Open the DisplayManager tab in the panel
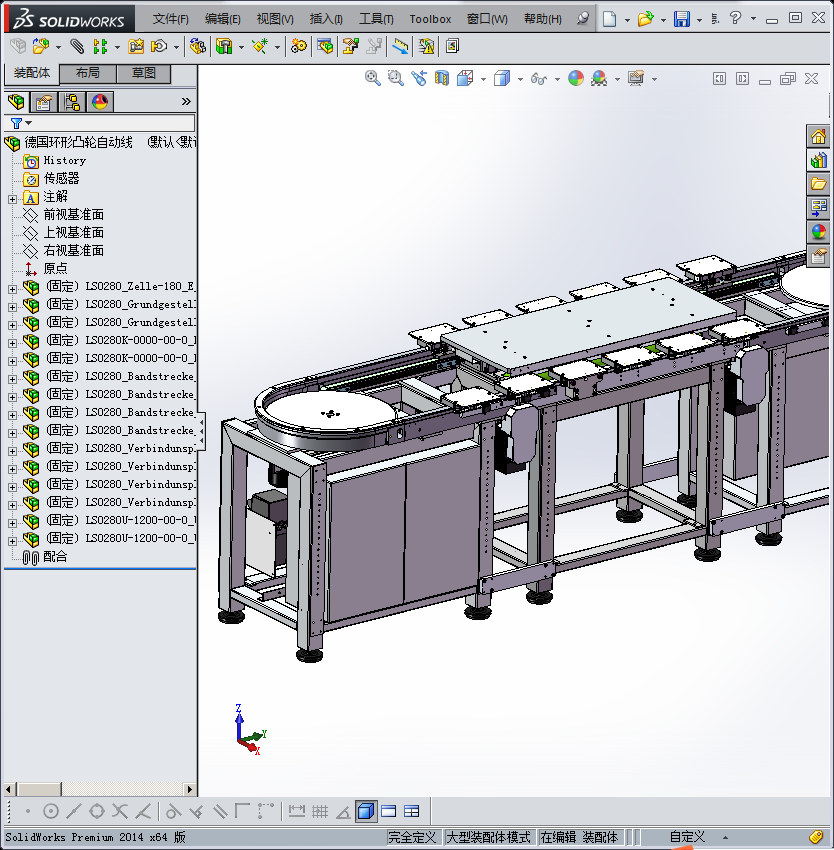Image resolution: width=834 pixels, height=850 pixels. coord(100,102)
